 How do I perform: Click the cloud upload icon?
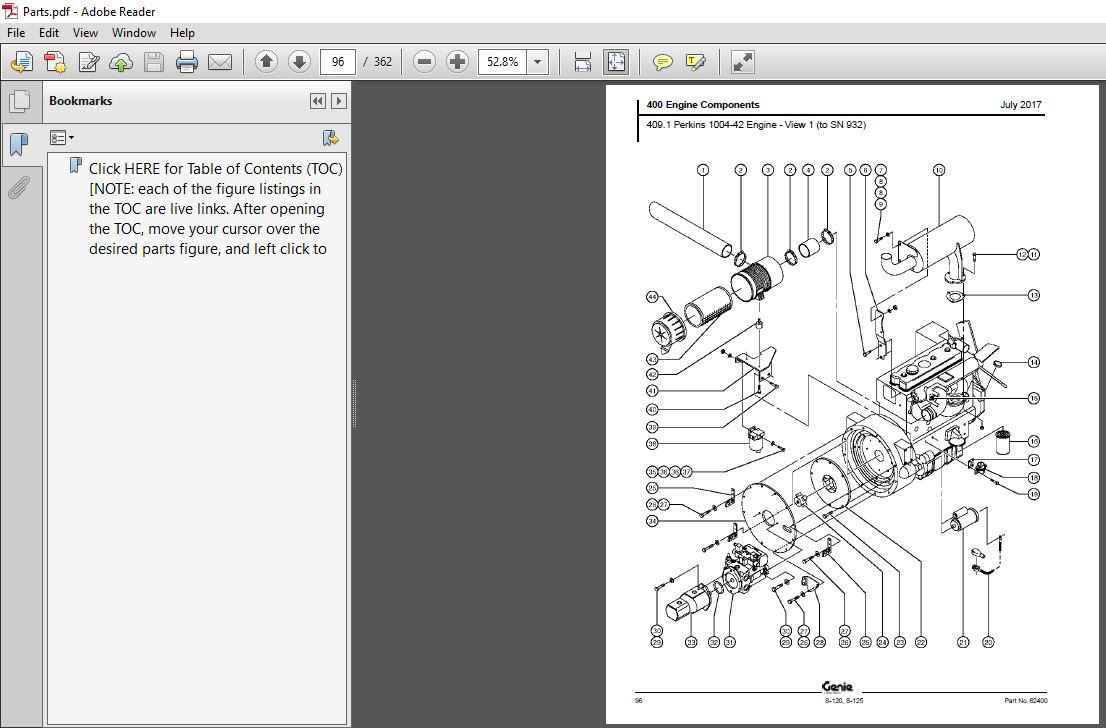(x=121, y=62)
